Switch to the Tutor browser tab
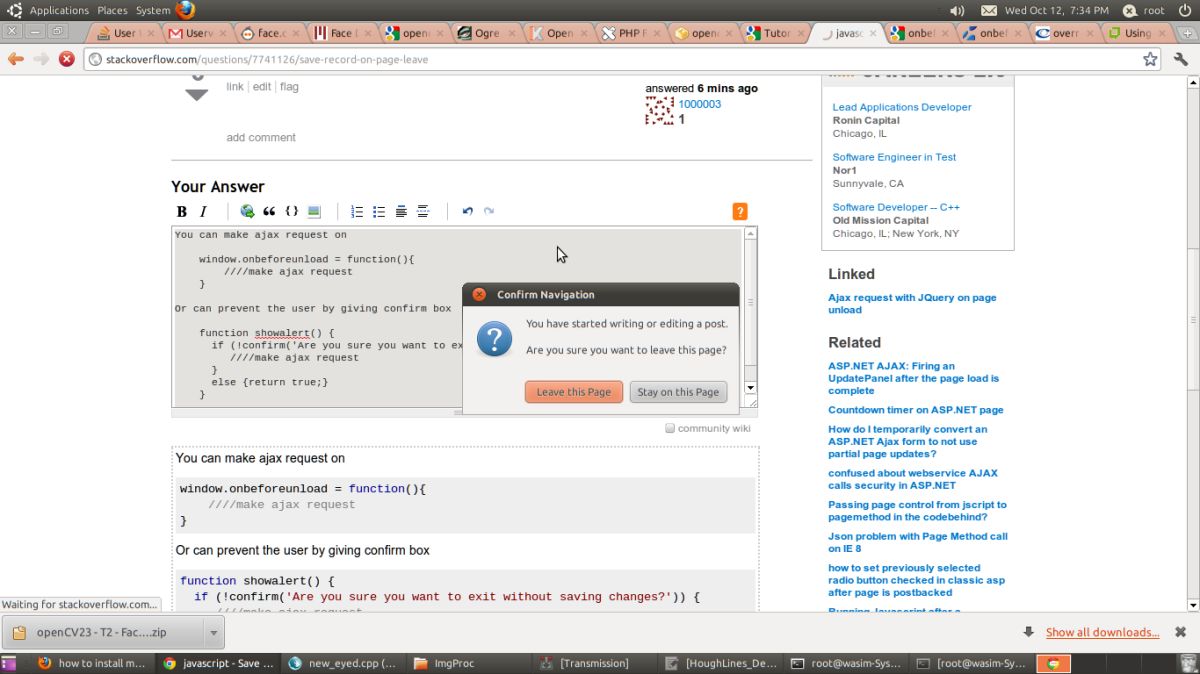The width and height of the screenshot is (1200, 674). 775,33
